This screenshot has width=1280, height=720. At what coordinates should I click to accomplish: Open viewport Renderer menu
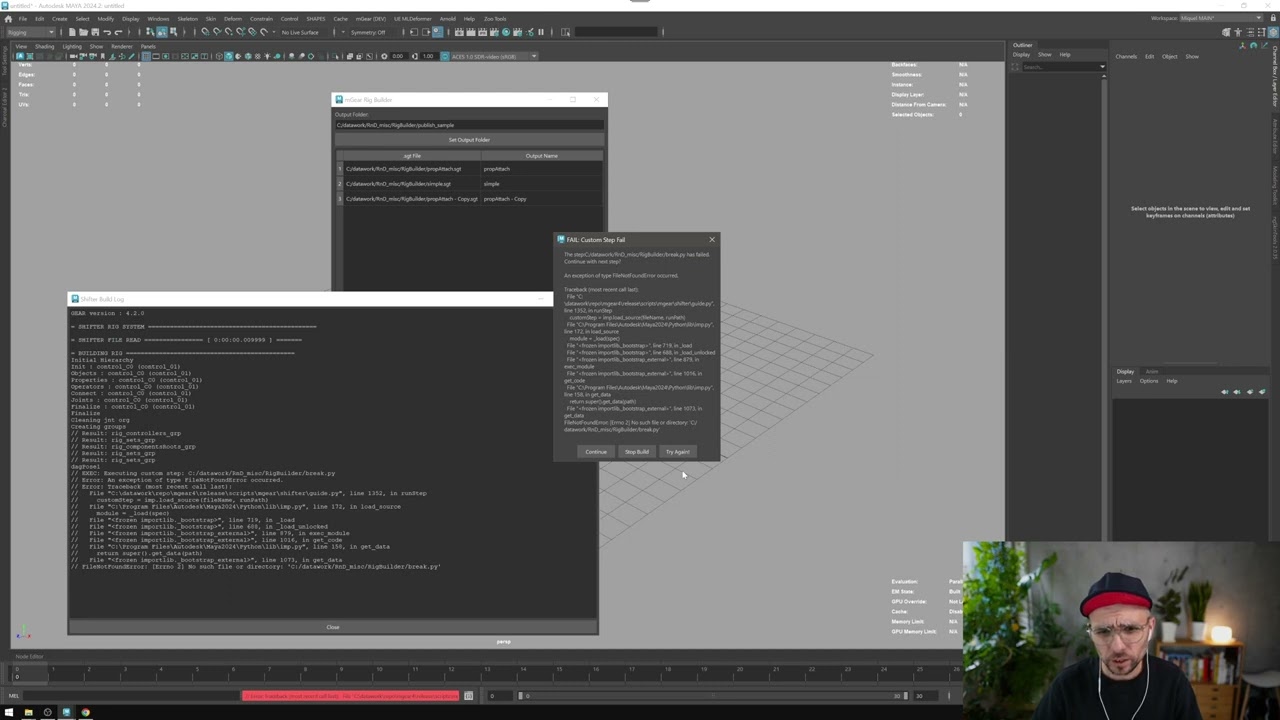(x=122, y=46)
